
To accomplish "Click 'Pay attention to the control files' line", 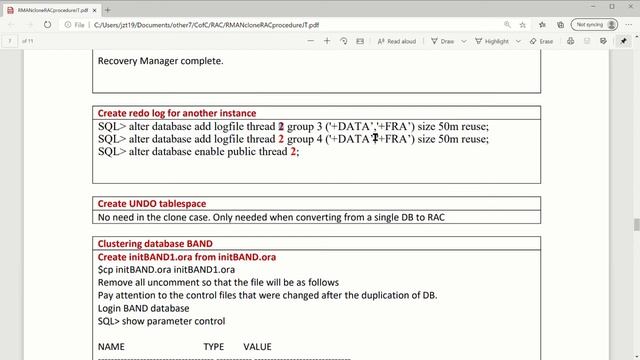I will coord(267,295).
